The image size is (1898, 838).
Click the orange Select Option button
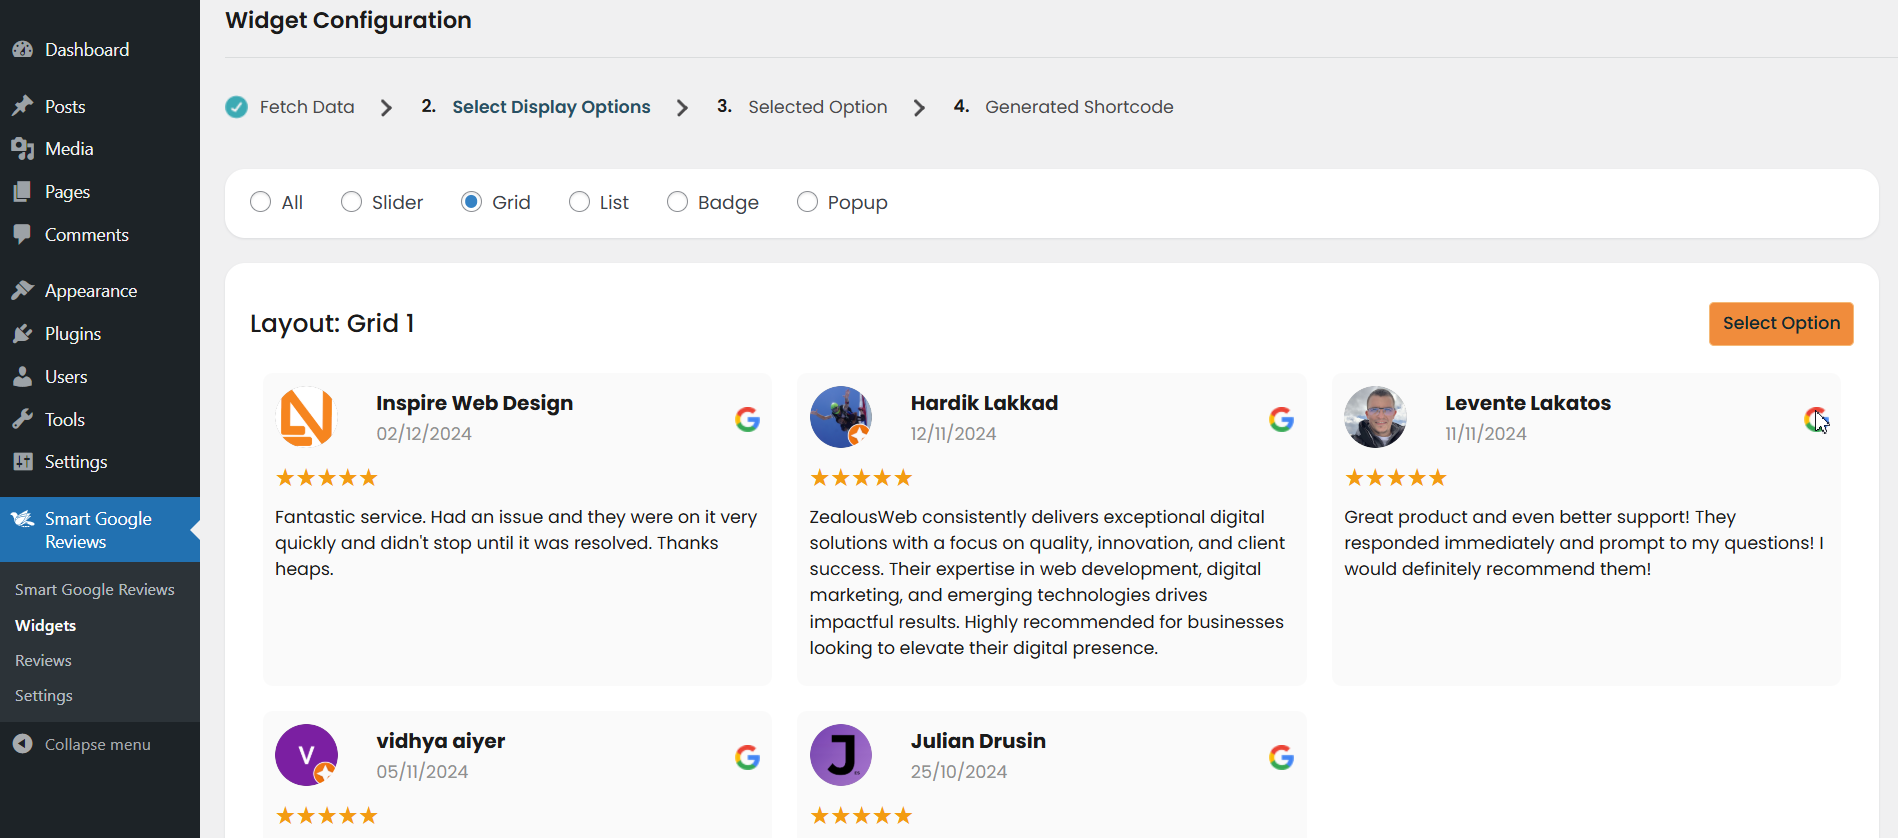[x=1781, y=324]
